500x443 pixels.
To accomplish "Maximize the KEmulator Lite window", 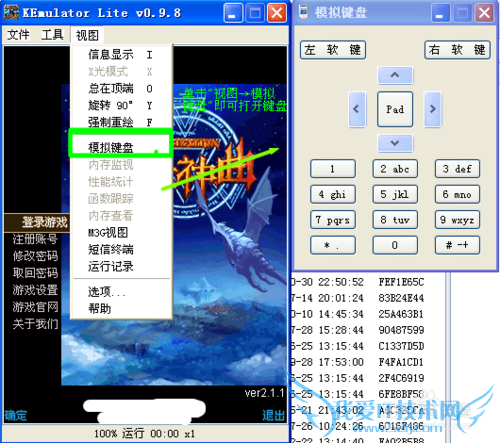I will pos(255,13).
